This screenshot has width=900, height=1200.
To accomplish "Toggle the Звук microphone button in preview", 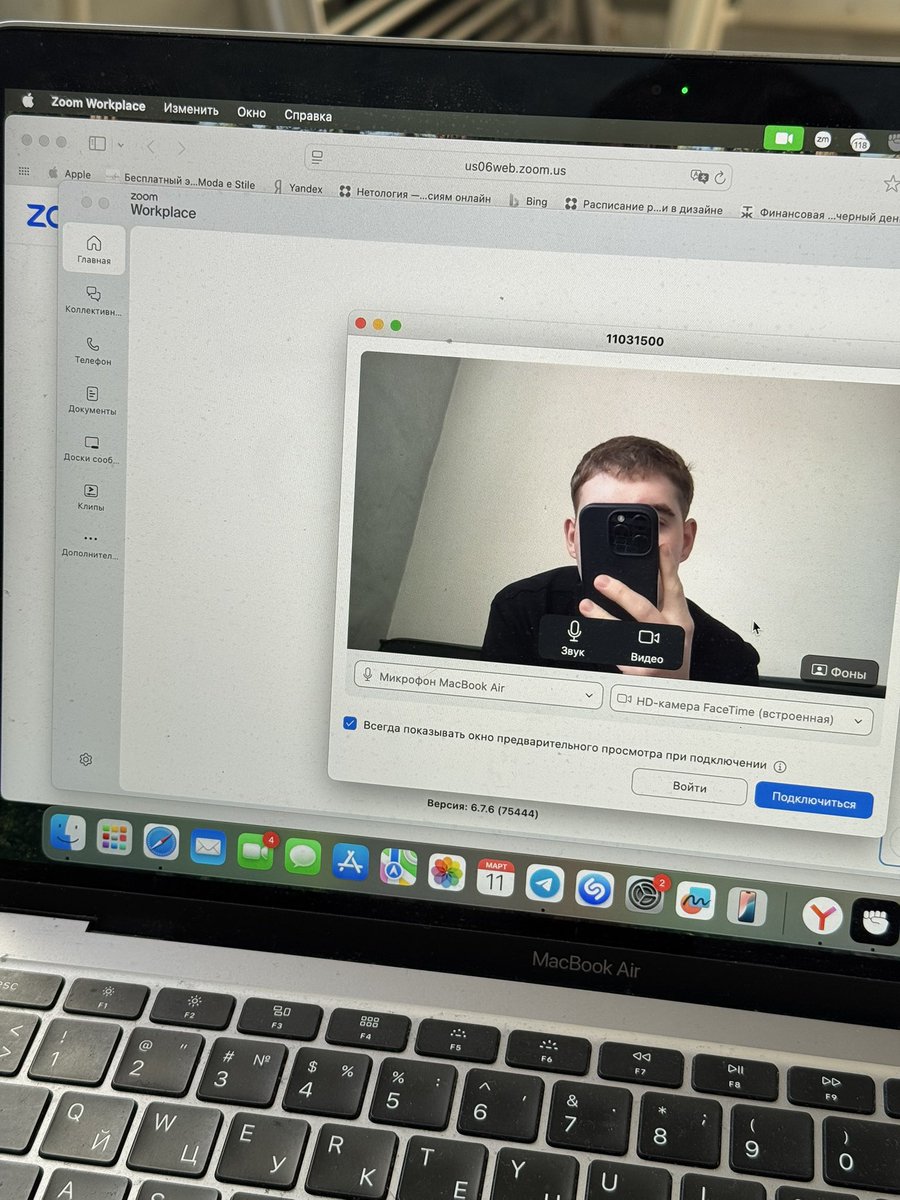I will click(574, 639).
